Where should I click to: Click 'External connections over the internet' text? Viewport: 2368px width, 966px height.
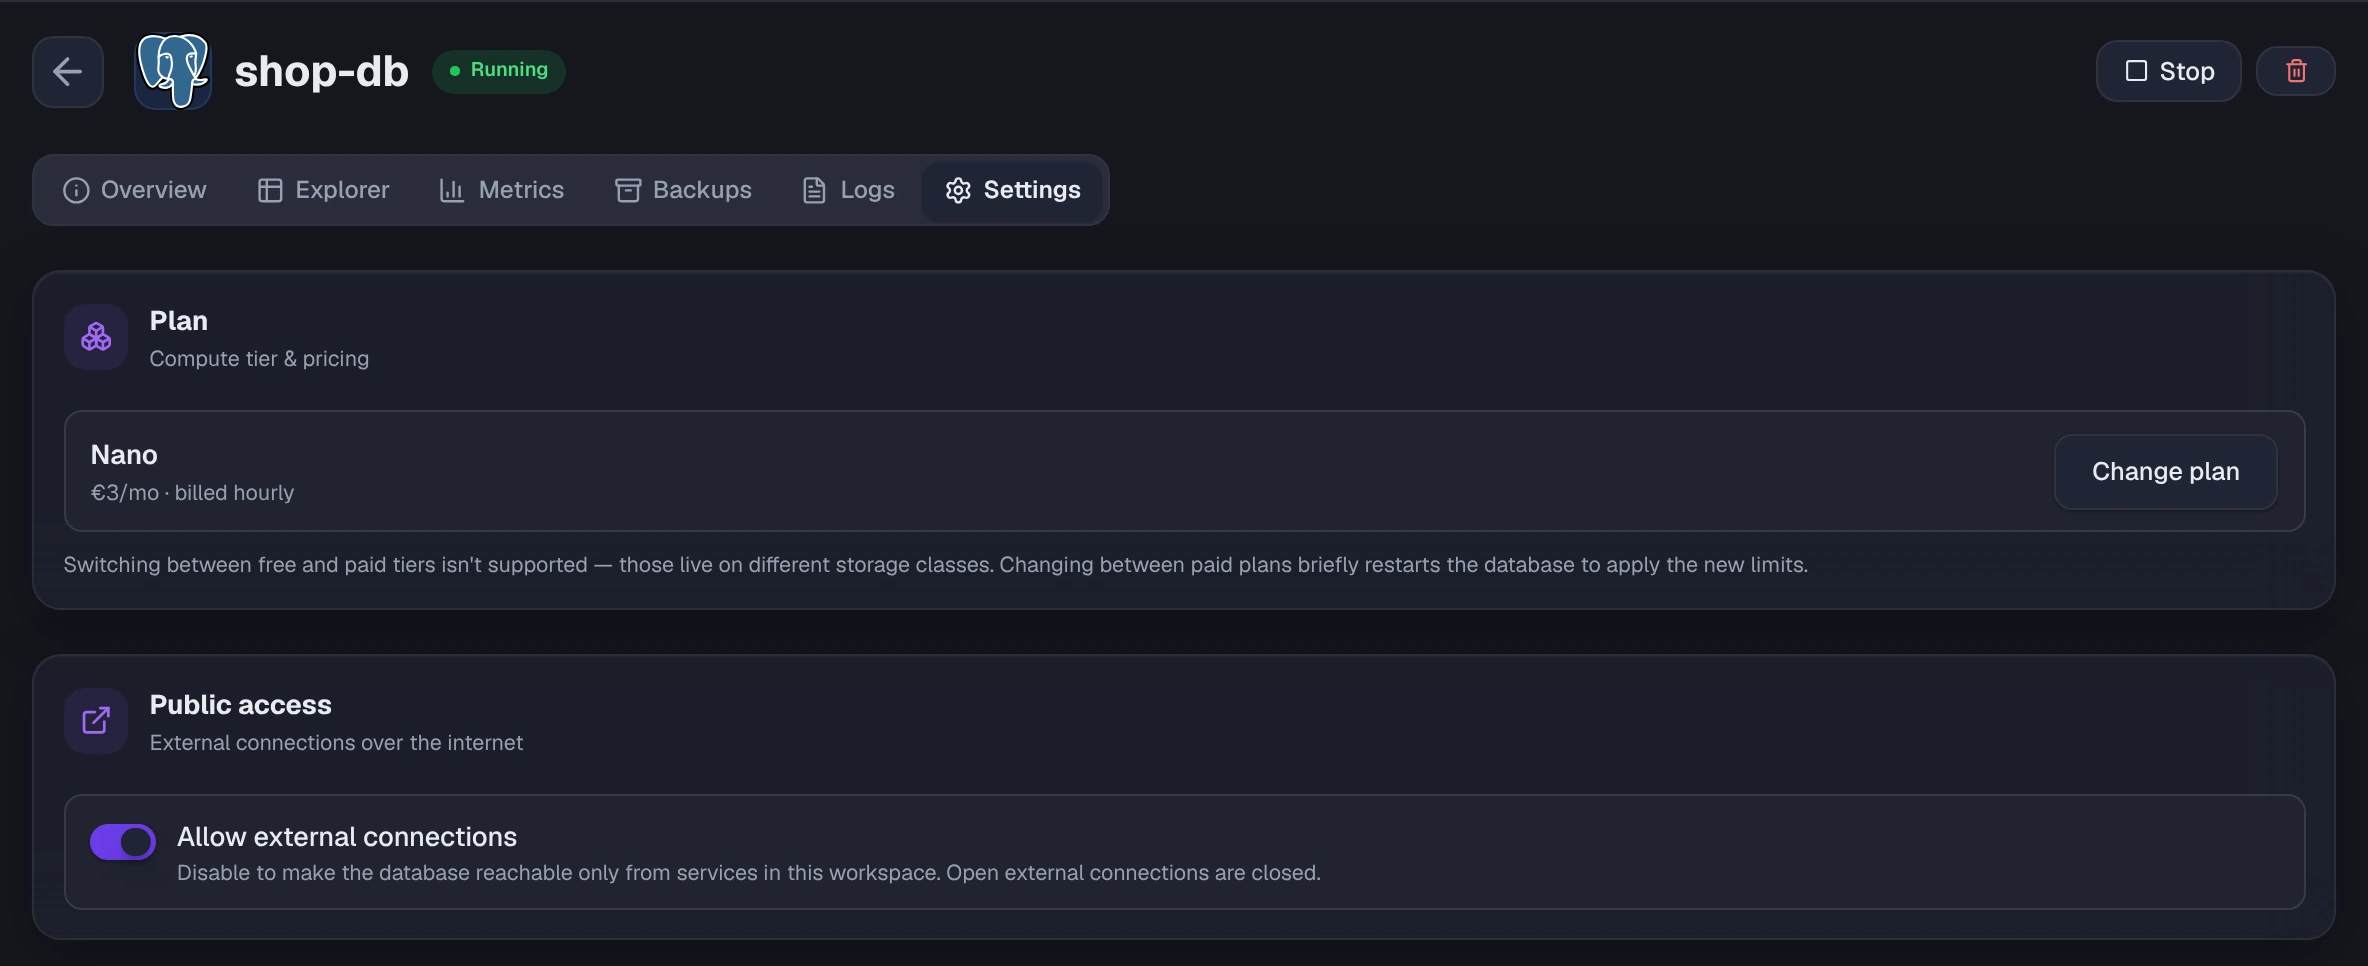[336, 743]
